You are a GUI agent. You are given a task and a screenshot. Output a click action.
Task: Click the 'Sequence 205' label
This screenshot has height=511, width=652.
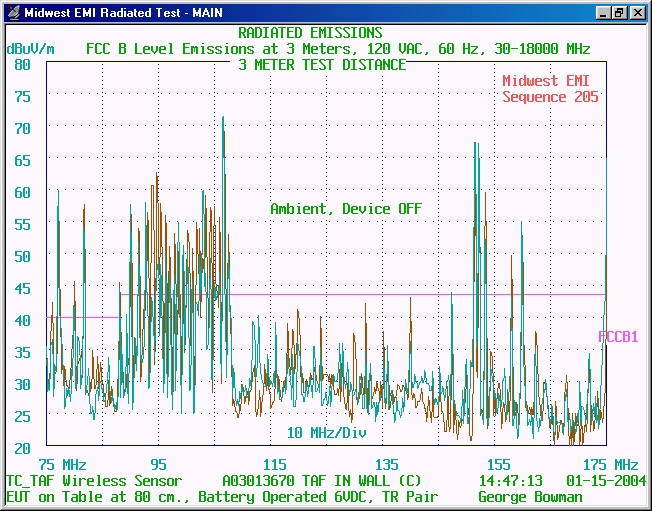pos(550,97)
